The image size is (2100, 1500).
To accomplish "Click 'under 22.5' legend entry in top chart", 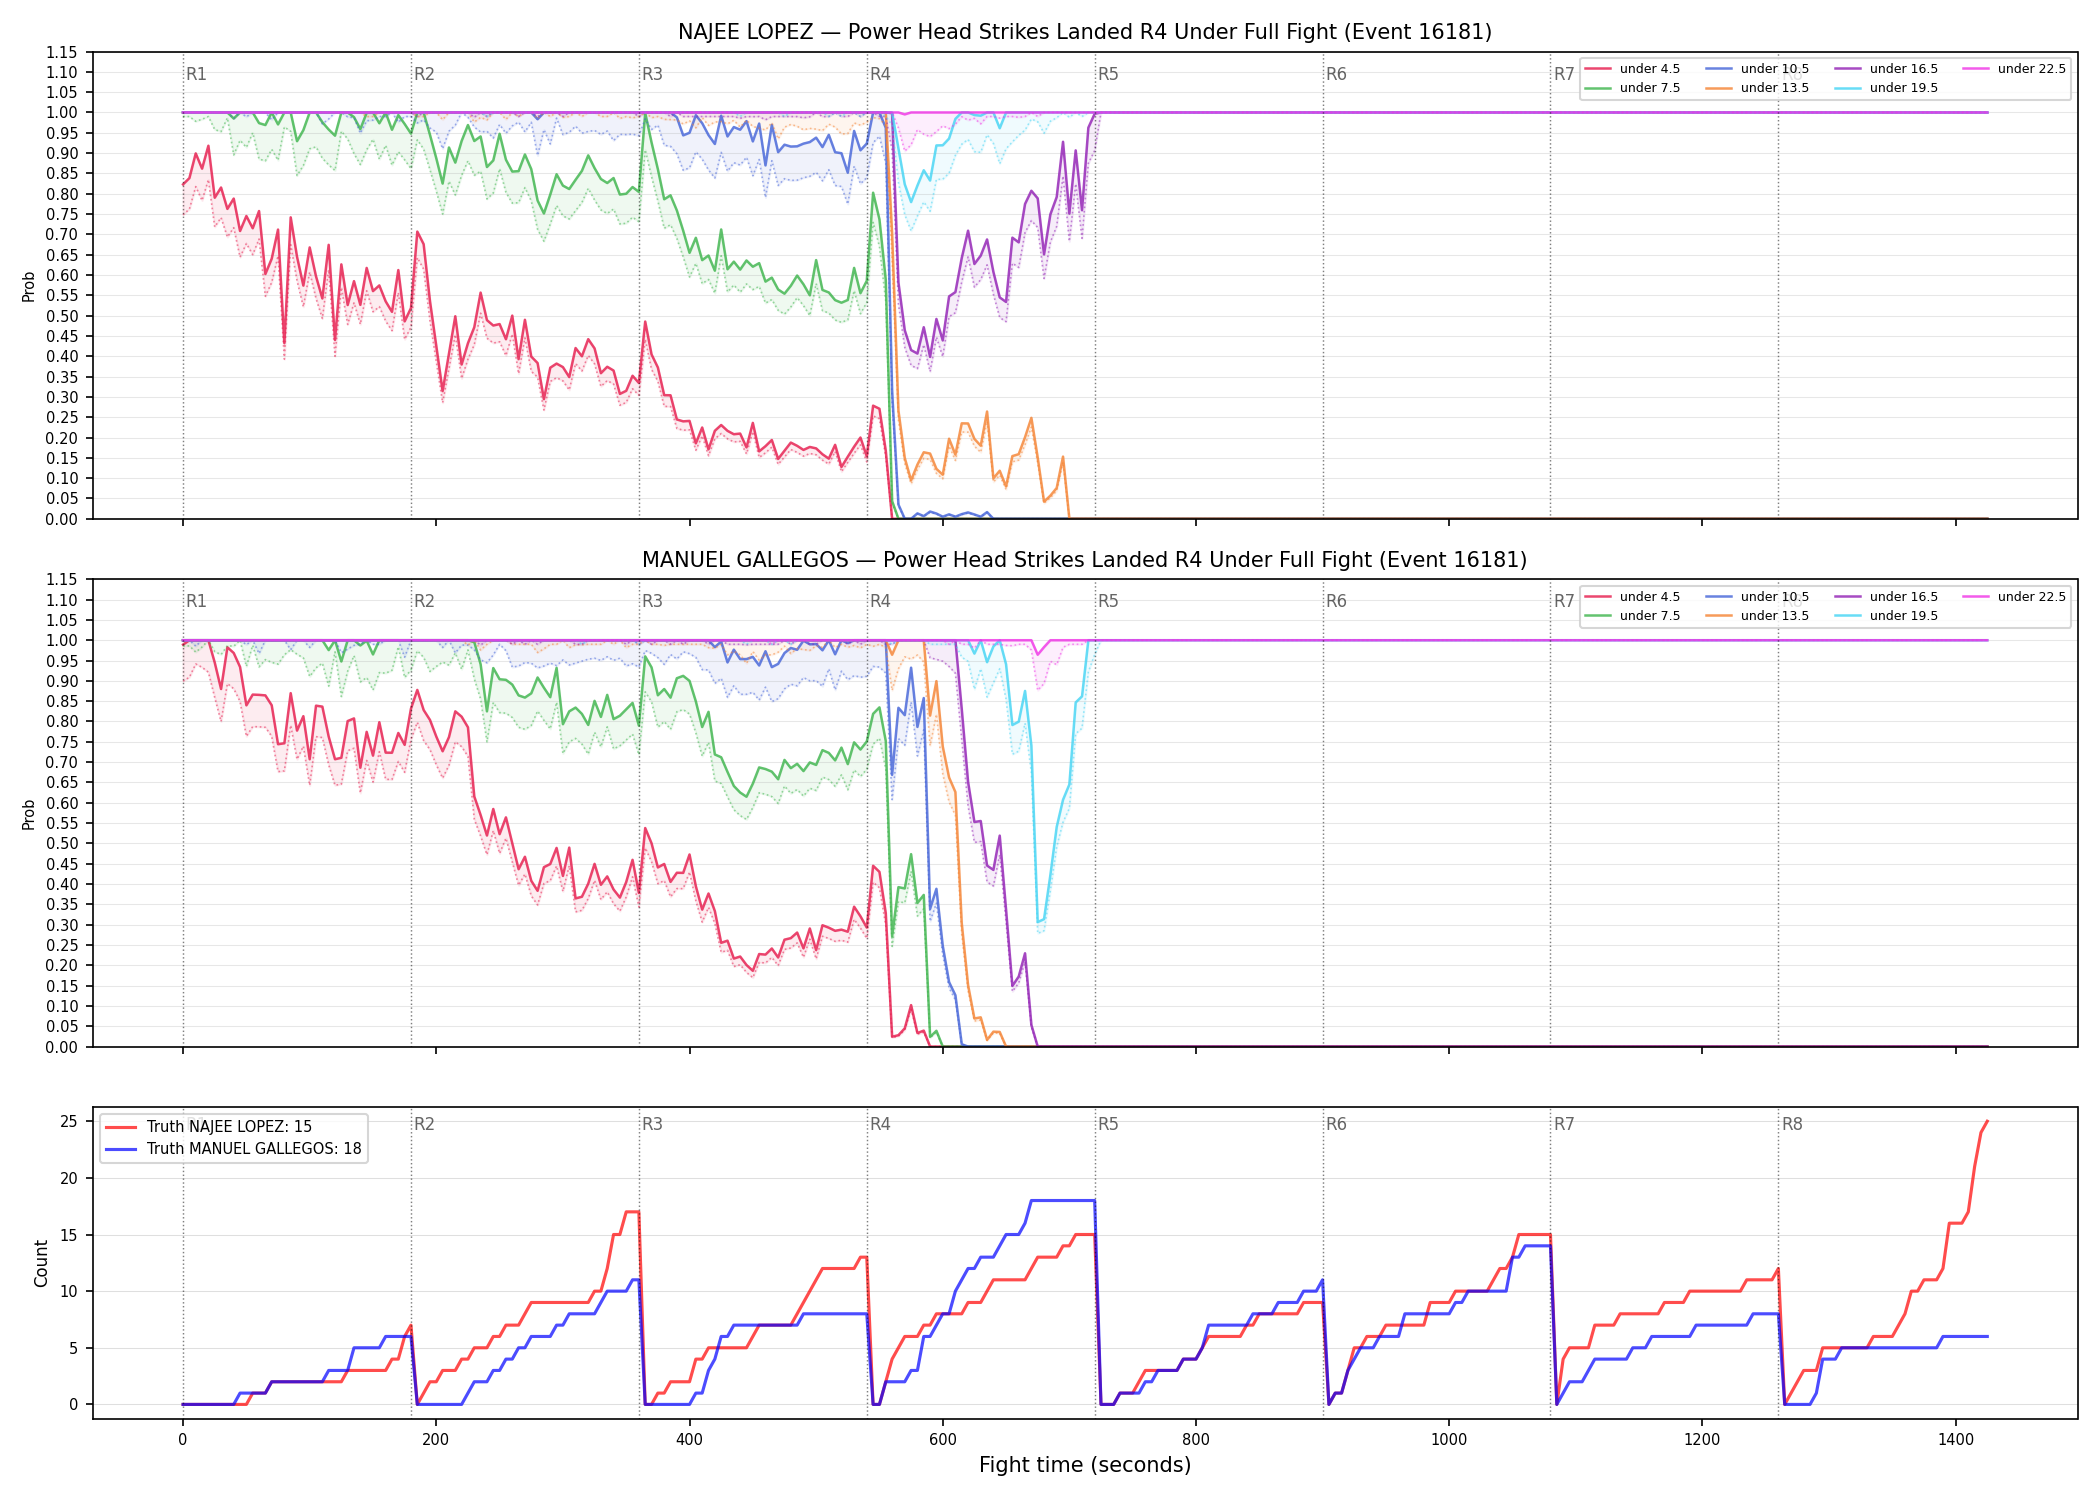I will coord(2014,69).
